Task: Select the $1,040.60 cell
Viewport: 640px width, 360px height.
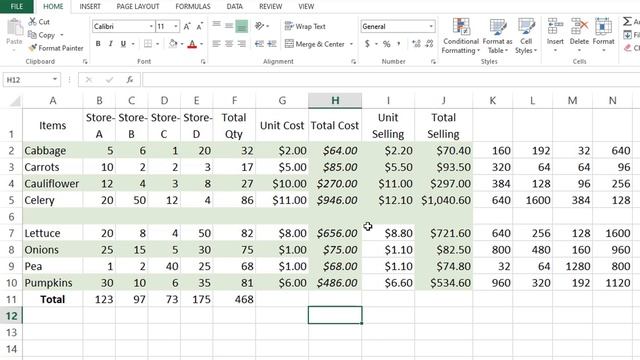Action: click(x=444, y=200)
